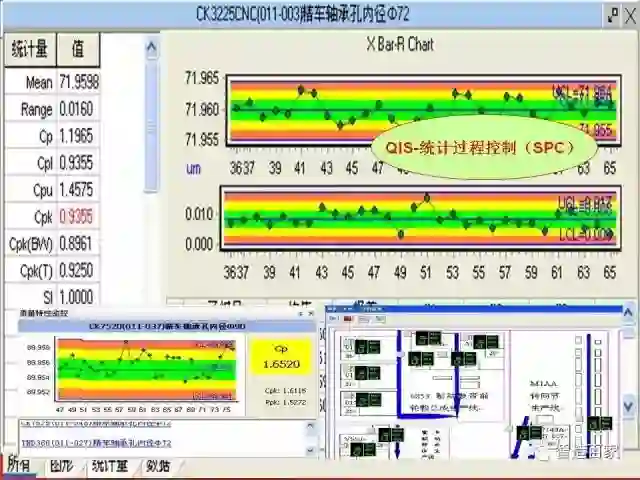
Task: Select the Cpl value 0.9355
Action: click(76, 163)
